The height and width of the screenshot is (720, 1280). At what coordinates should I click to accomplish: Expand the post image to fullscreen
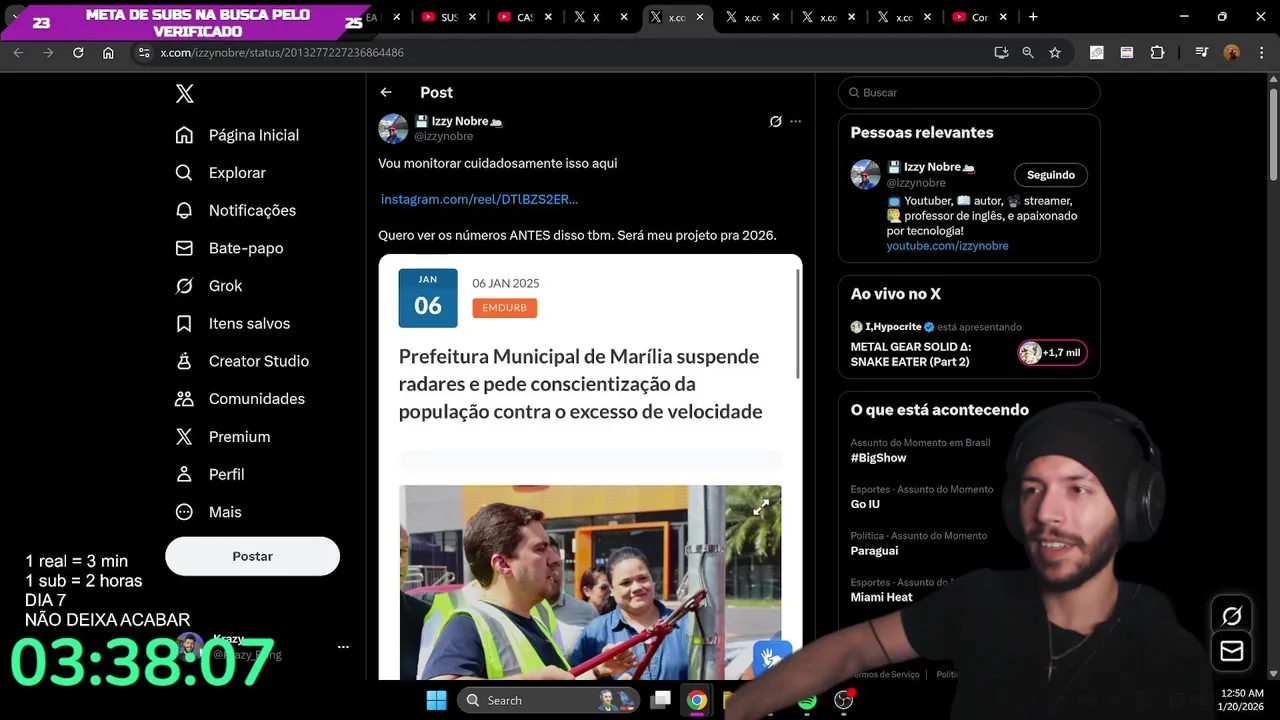(761, 508)
